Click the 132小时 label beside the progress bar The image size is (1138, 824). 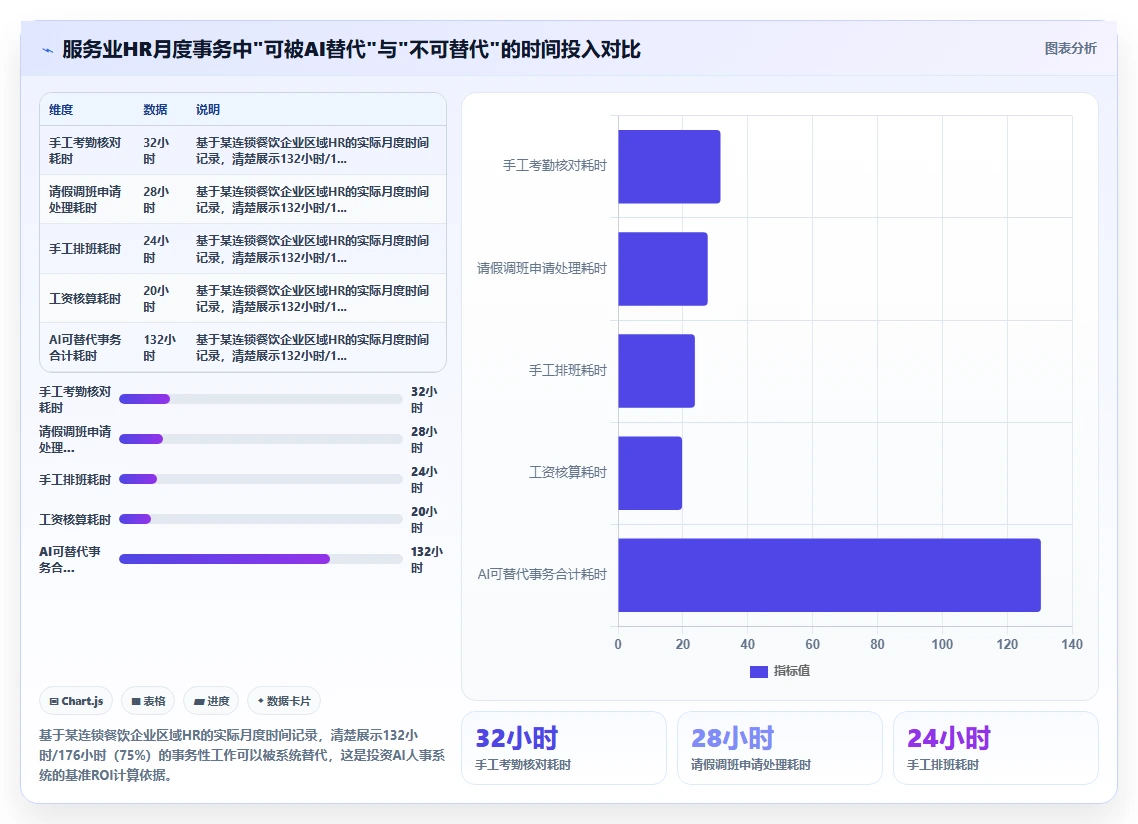coord(427,559)
